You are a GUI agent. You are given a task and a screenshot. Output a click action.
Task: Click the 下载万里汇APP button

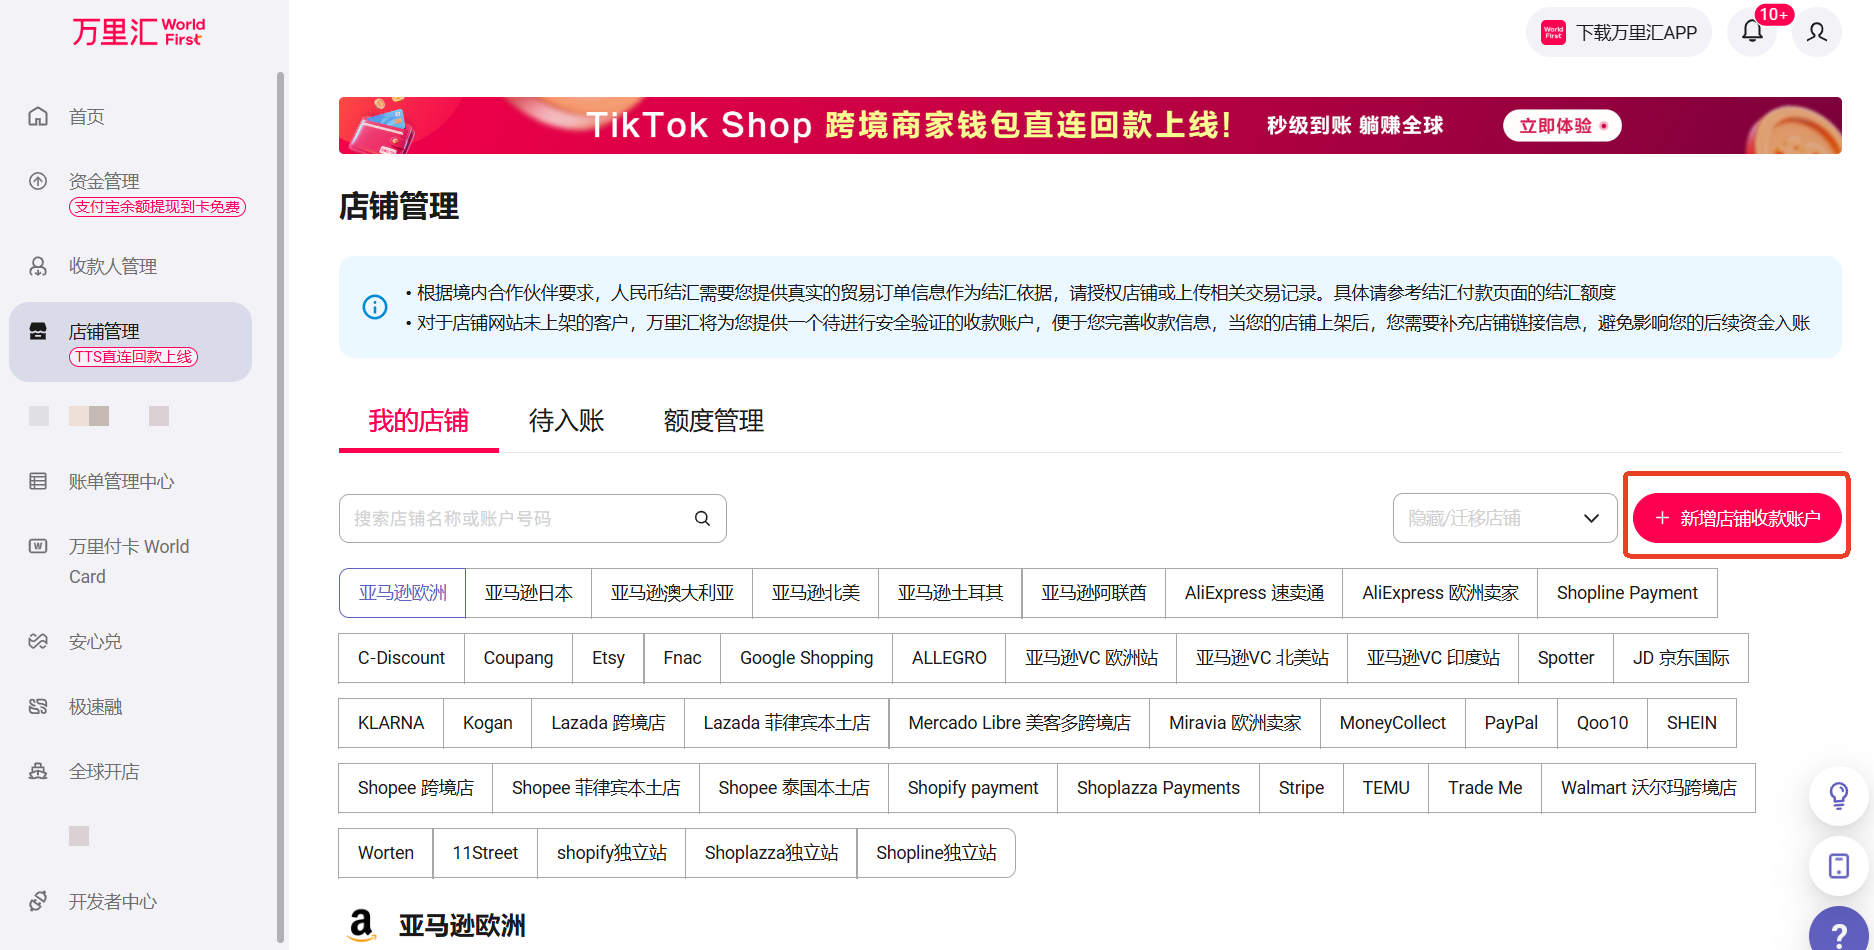tap(1619, 32)
